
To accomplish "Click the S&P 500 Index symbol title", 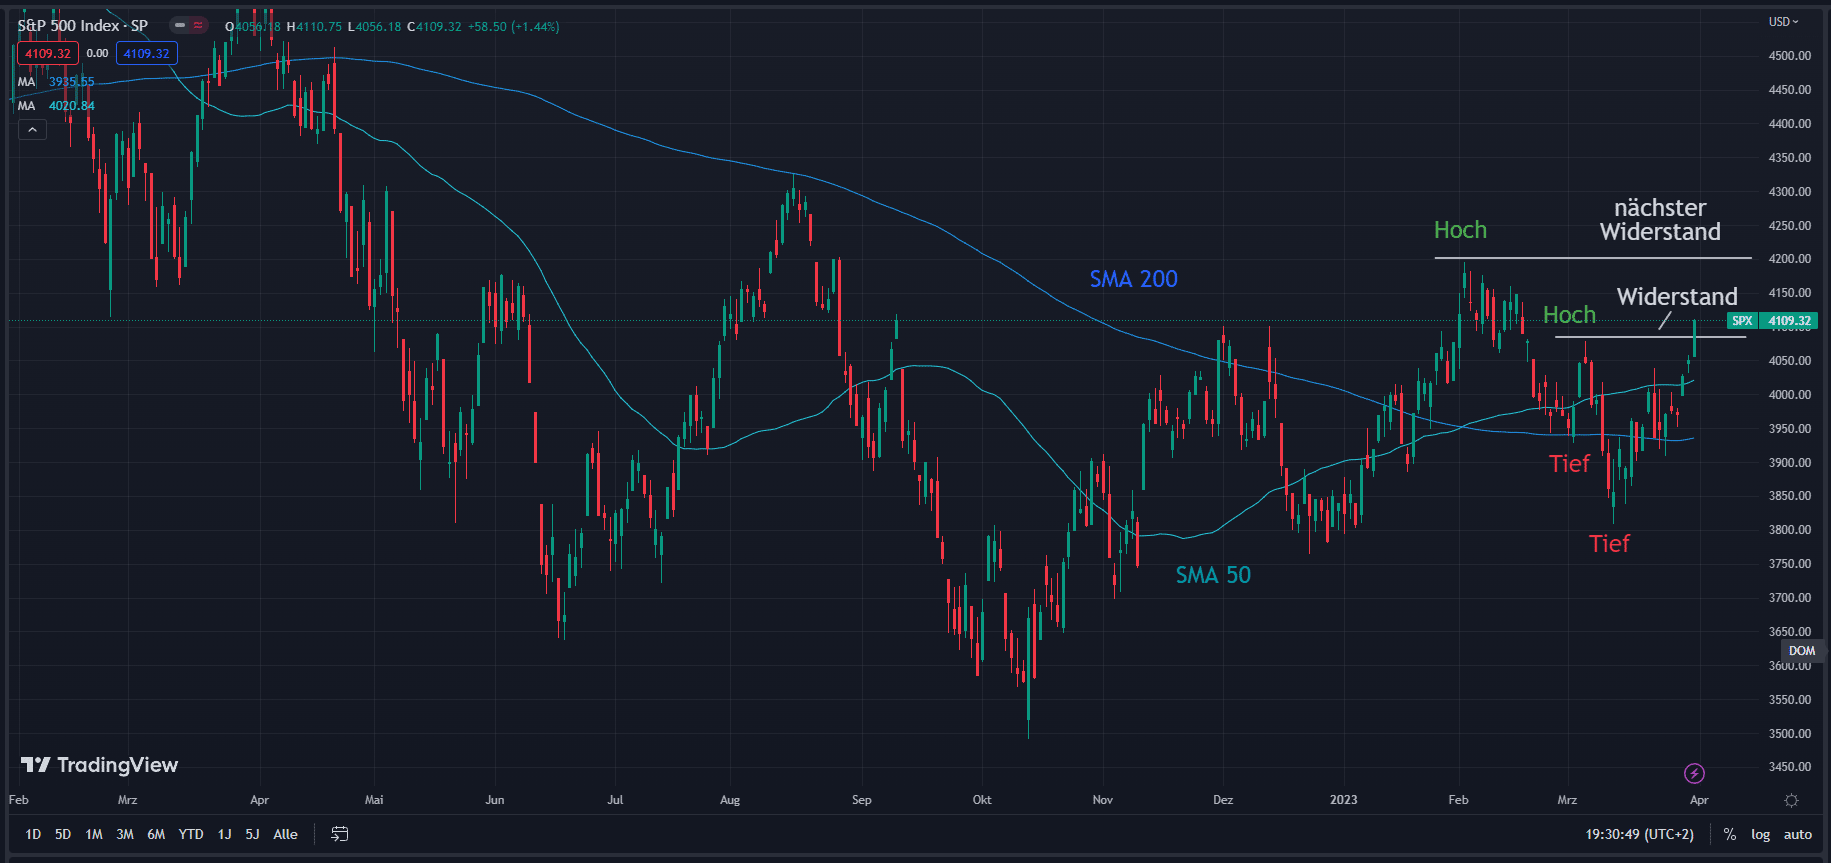I will pos(83,26).
